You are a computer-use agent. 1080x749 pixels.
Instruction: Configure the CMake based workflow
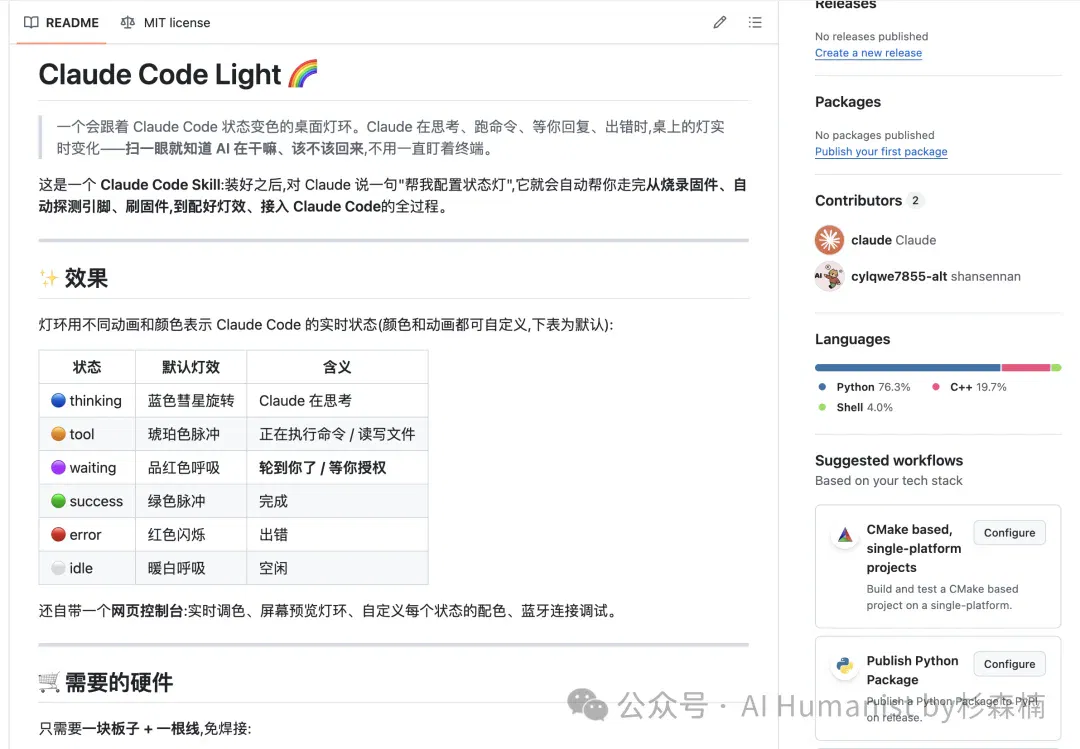[x=1009, y=533]
